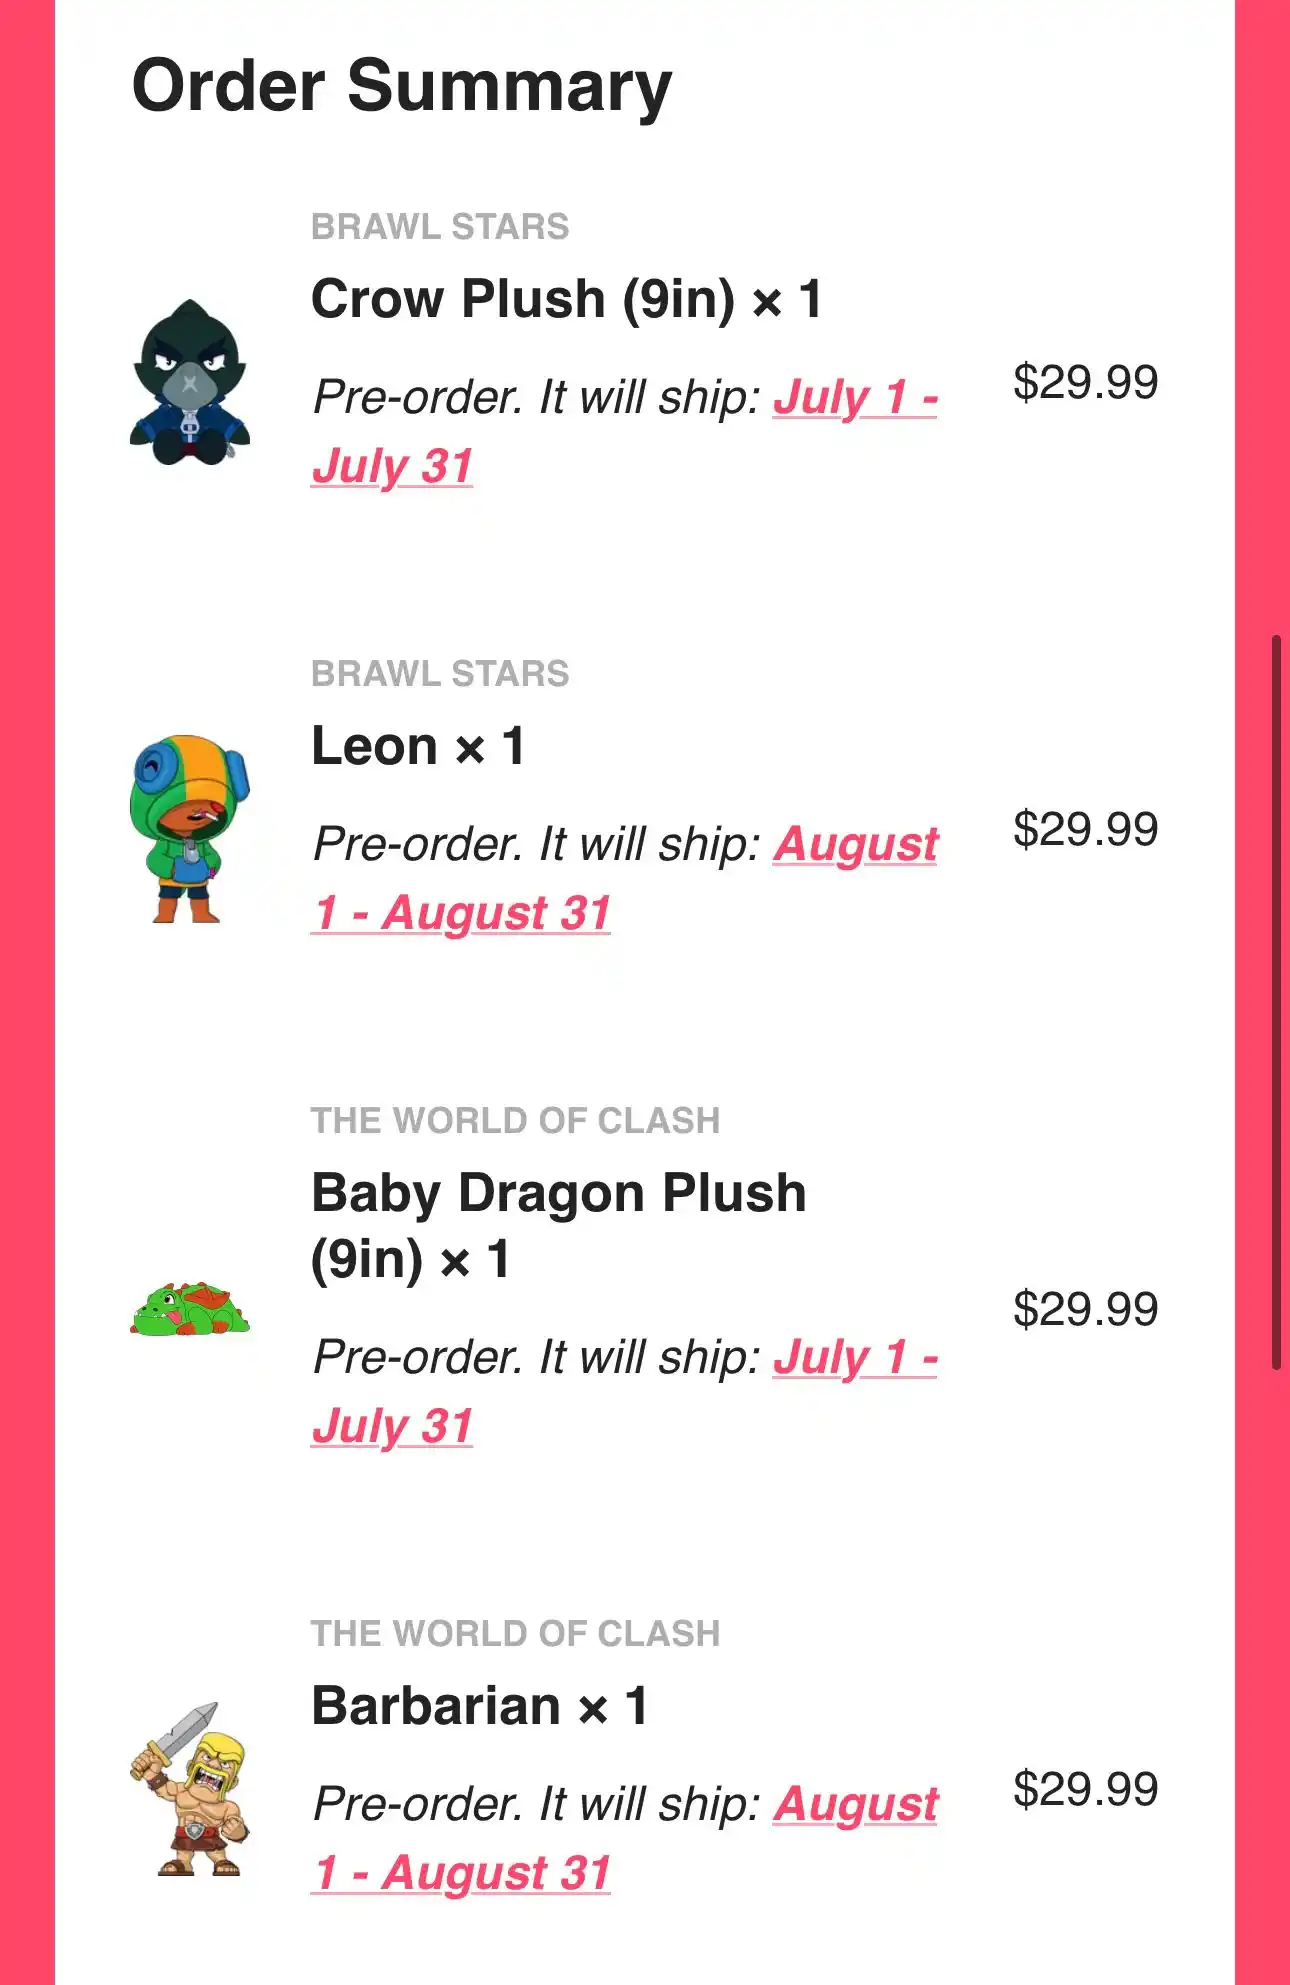Image resolution: width=1290 pixels, height=1985 pixels.
Task: Click the $29.99 price beside Barbarian
Action: pos(1085,1789)
